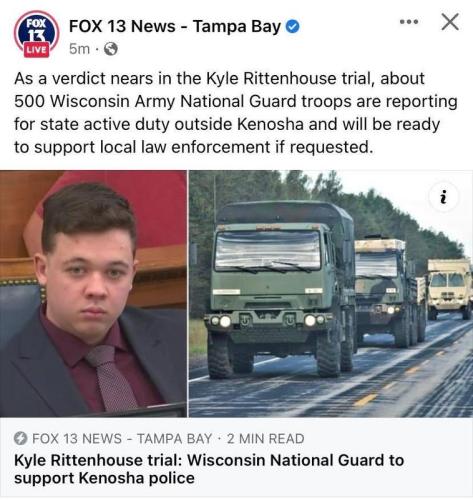Click the FOX 13 NEWS - TAMPA BAY source label

click(x=122, y=438)
